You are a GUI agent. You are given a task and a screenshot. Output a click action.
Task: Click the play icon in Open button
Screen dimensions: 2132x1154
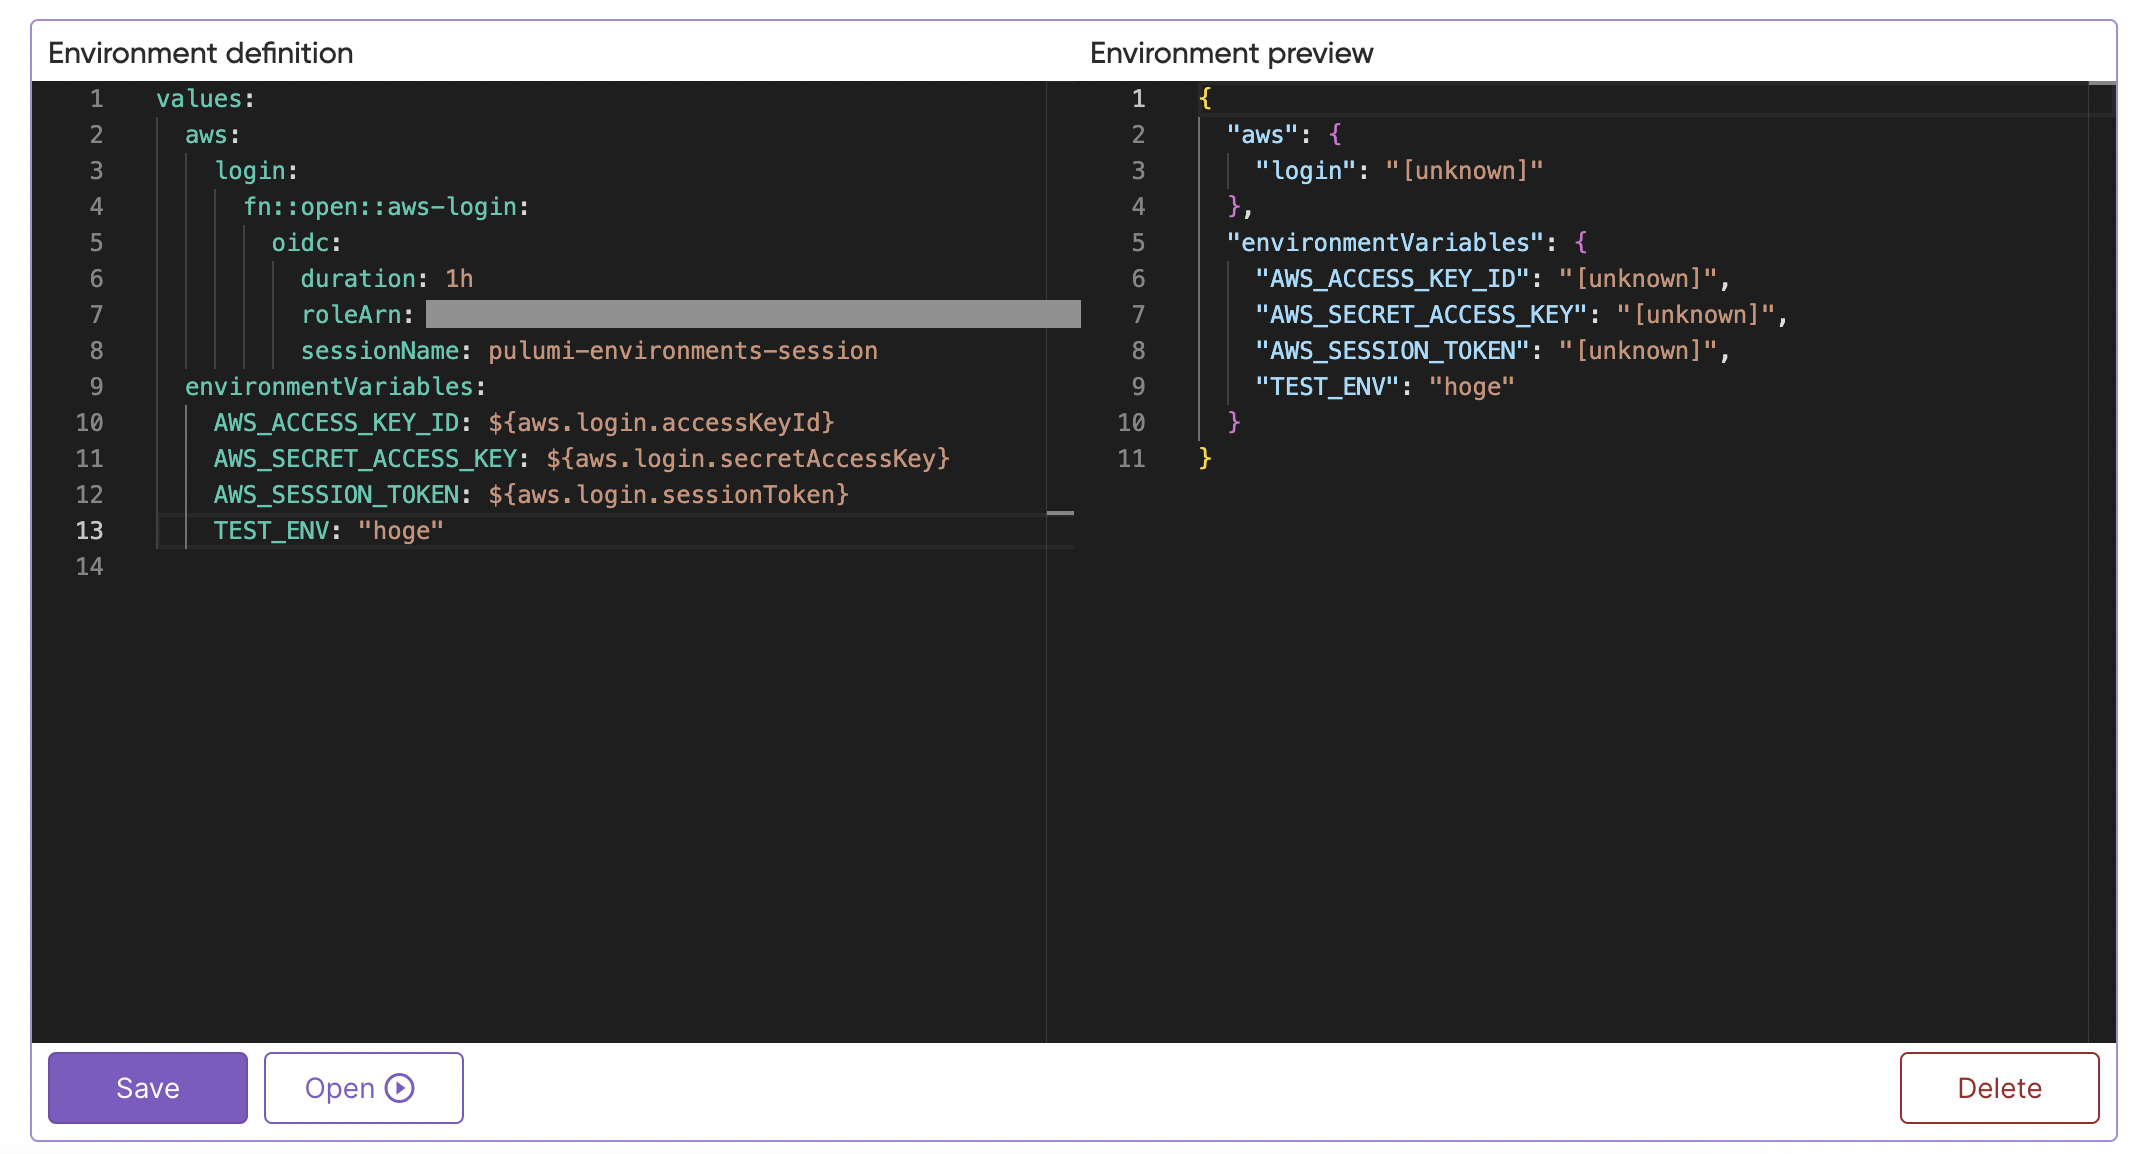coord(400,1088)
